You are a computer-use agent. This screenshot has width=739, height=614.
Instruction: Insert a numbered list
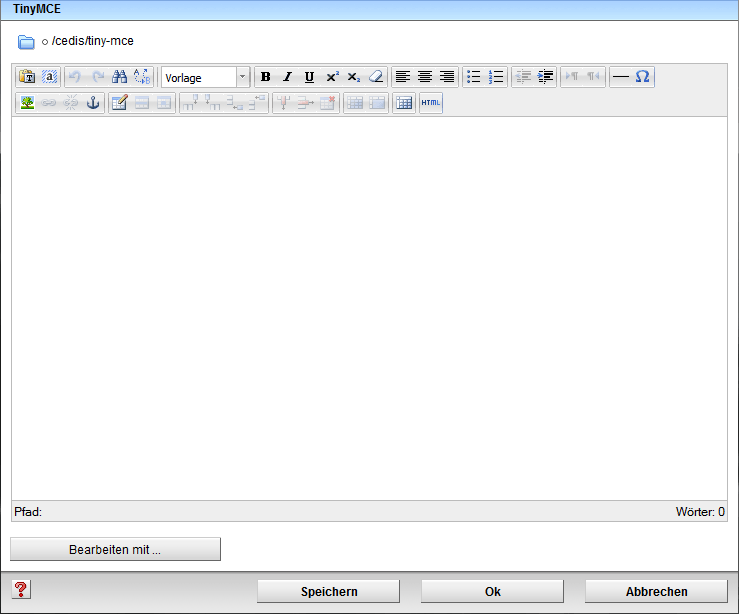(x=496, y=77)
